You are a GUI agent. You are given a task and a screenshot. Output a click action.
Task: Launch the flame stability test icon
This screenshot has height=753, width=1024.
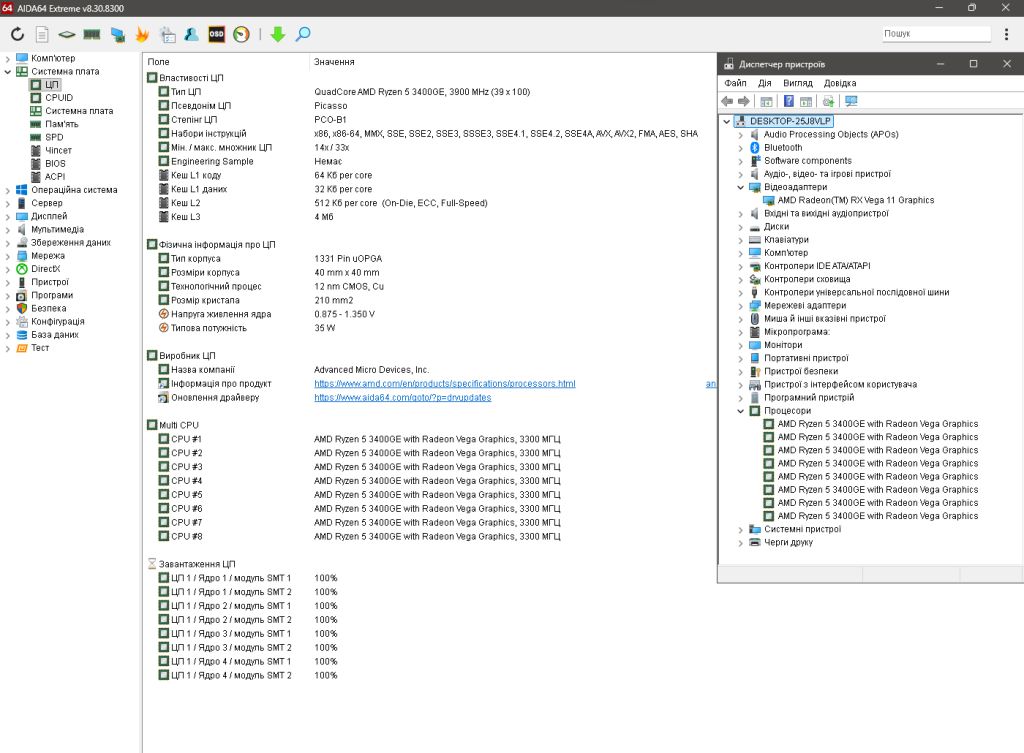pyautogui.click(x=142, y=34)
